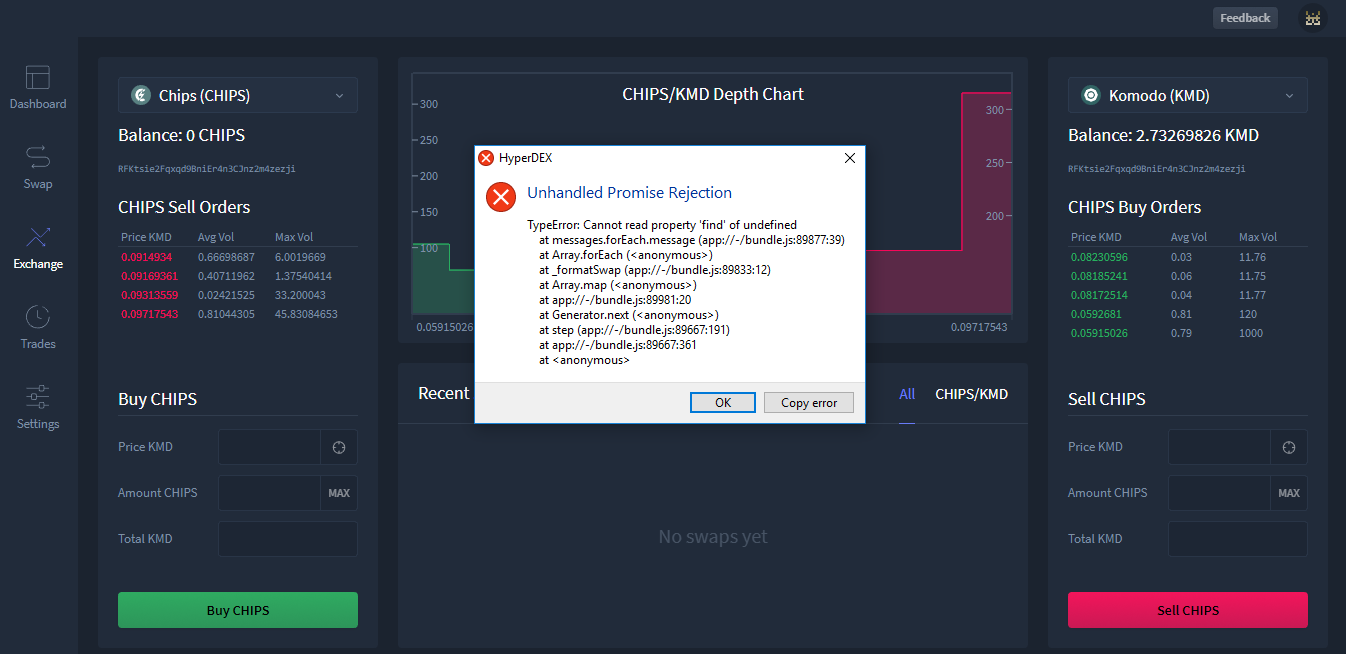1346x654 pixels.
Task: Click the price refresh icon under Buy CHIPS
Action: point(340,447)
